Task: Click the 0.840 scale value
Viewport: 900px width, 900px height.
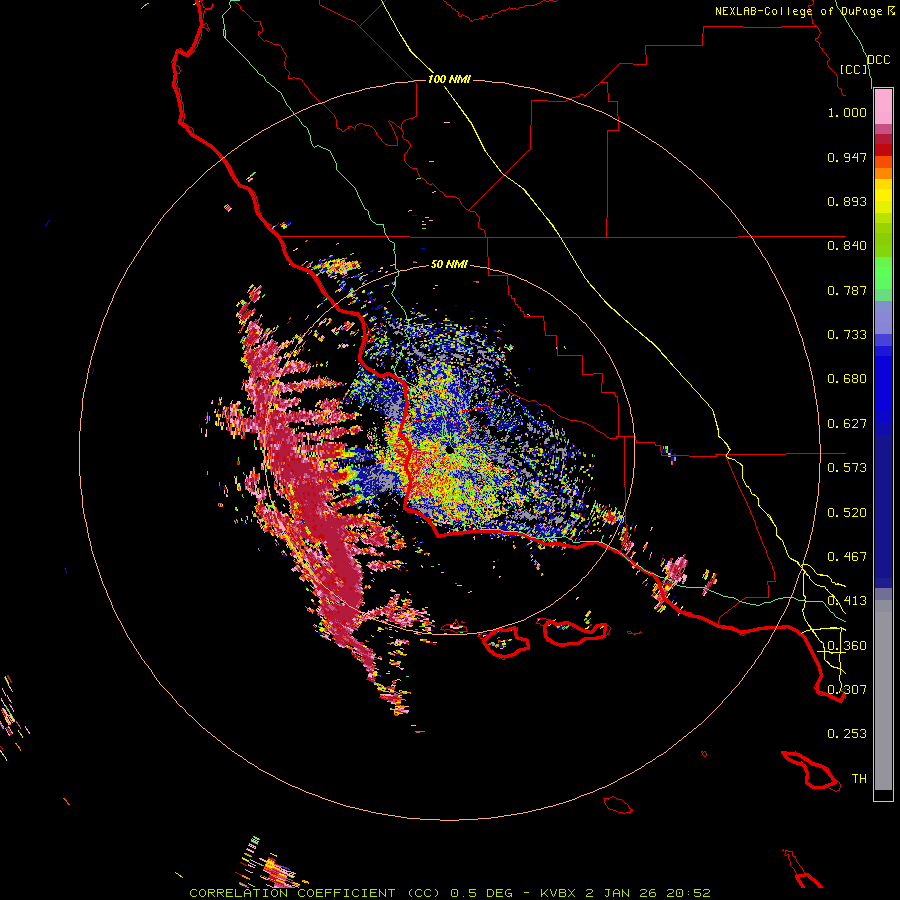Action: (x=847, y=246)
